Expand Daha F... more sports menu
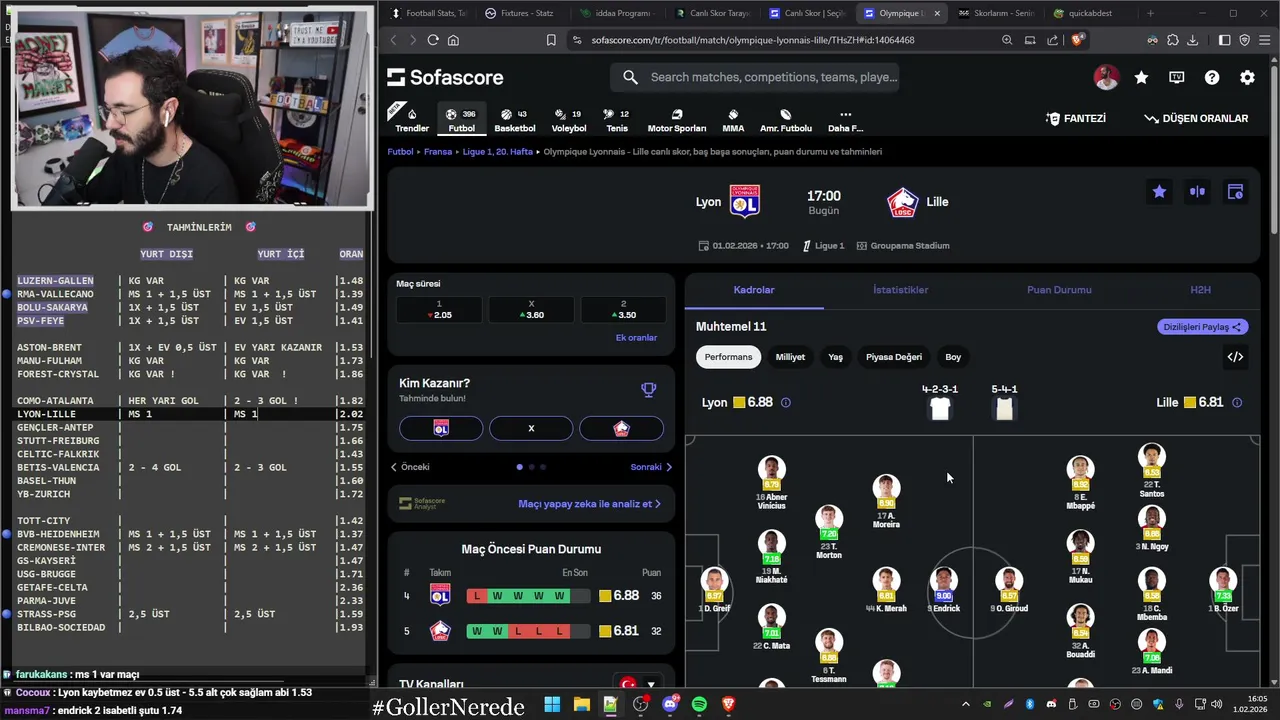 point(845,120)
